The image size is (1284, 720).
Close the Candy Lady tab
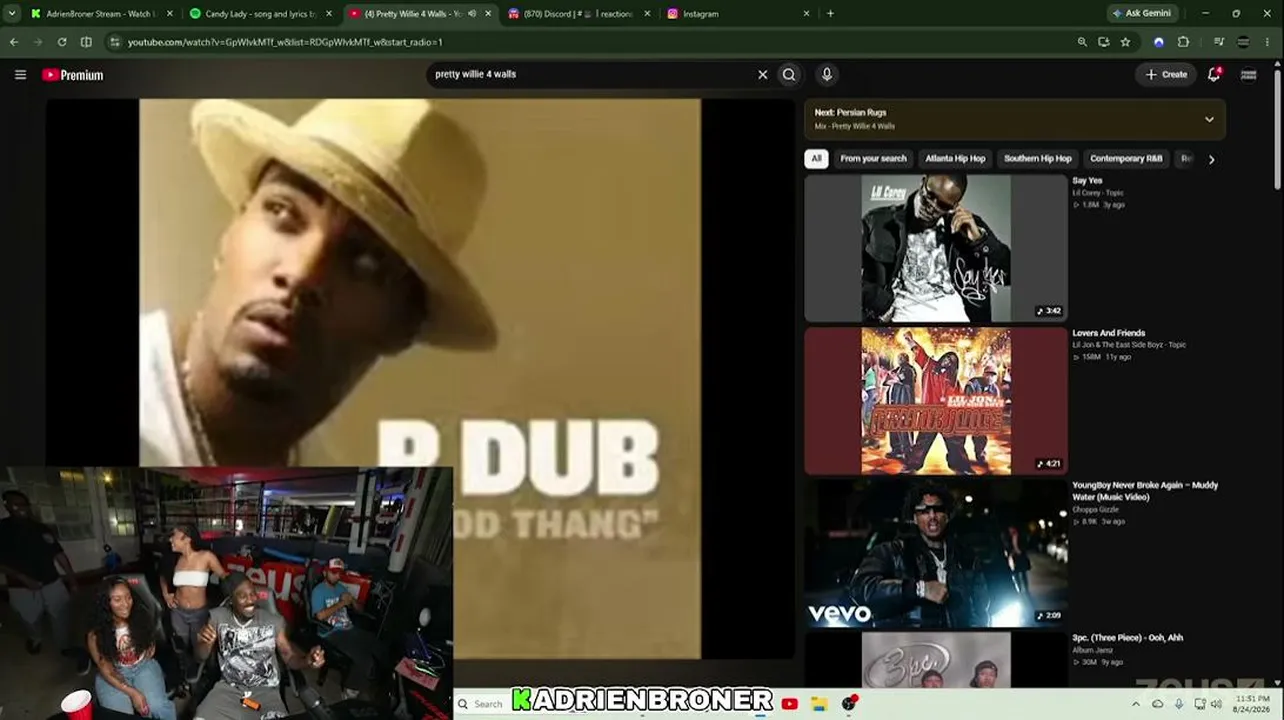[328, 14]
